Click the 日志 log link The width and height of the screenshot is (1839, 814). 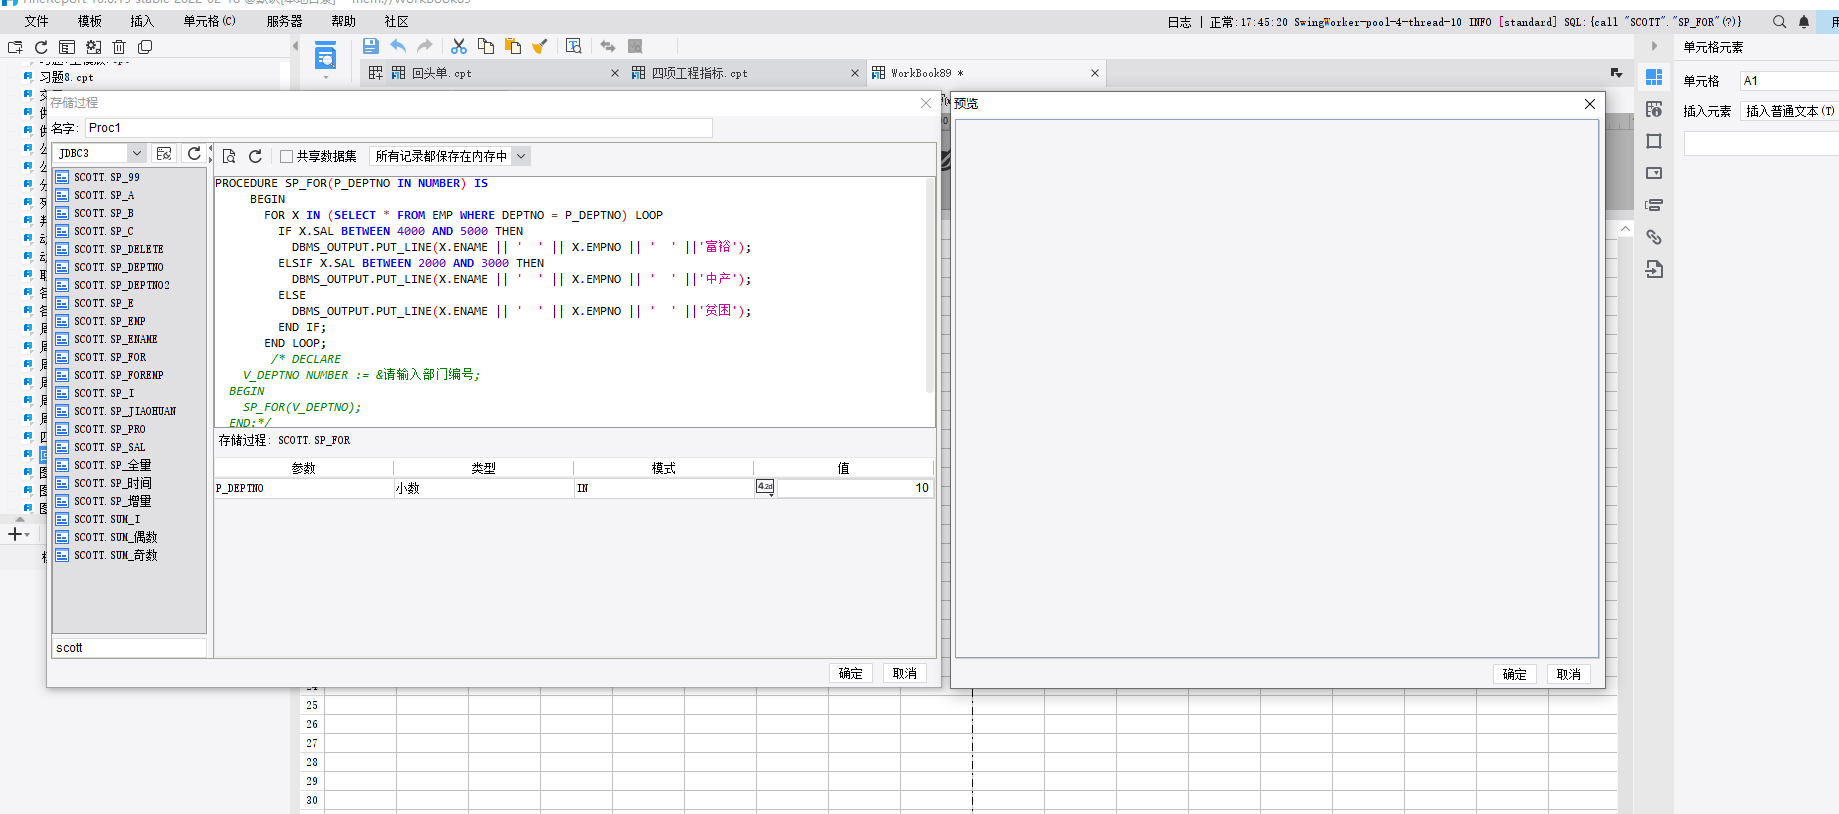point(1179,22)
